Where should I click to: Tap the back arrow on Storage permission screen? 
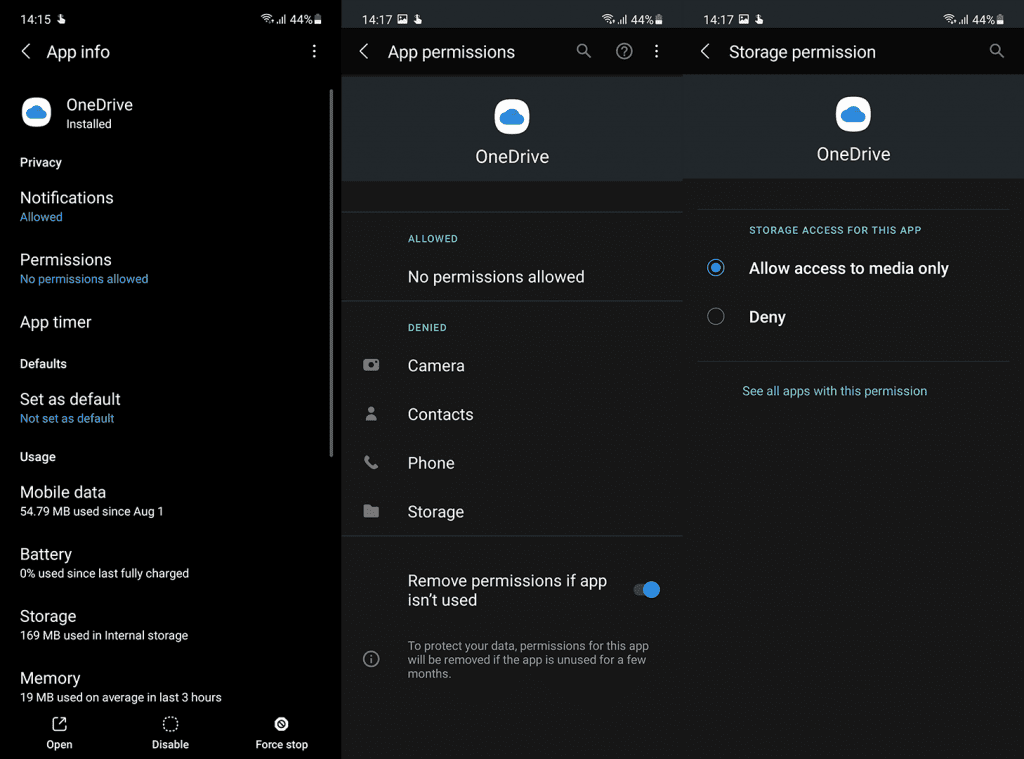(x=705, y=51)
